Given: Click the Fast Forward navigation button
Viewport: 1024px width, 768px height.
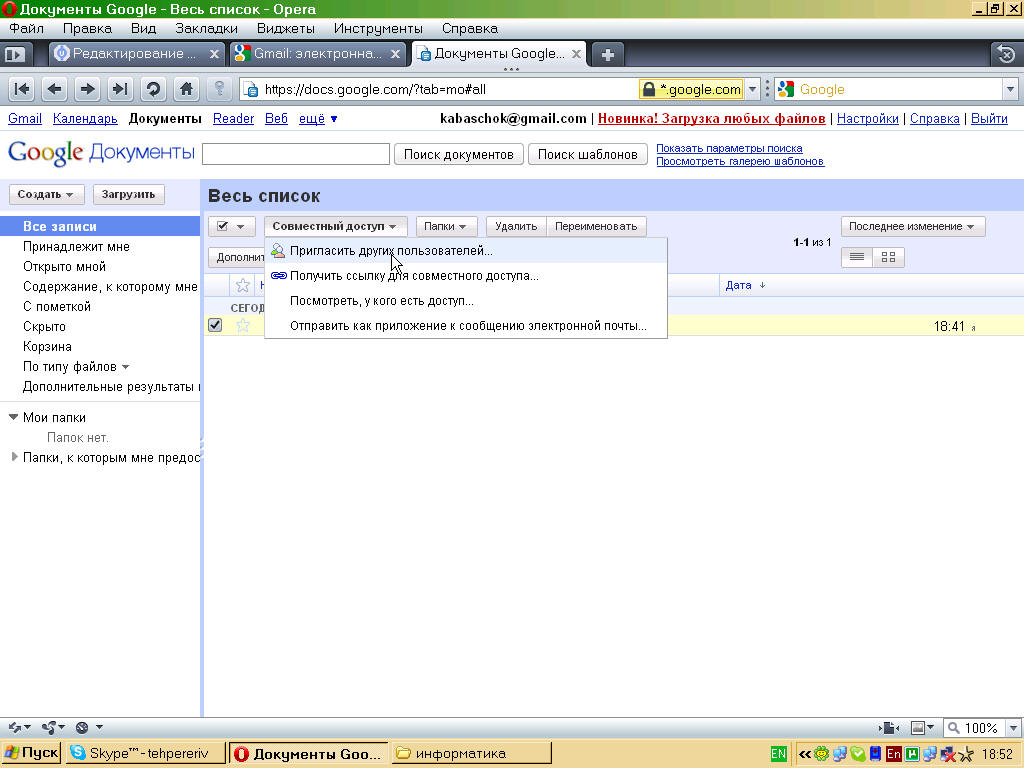Looking at the screenshot, I should click(120, 89).
